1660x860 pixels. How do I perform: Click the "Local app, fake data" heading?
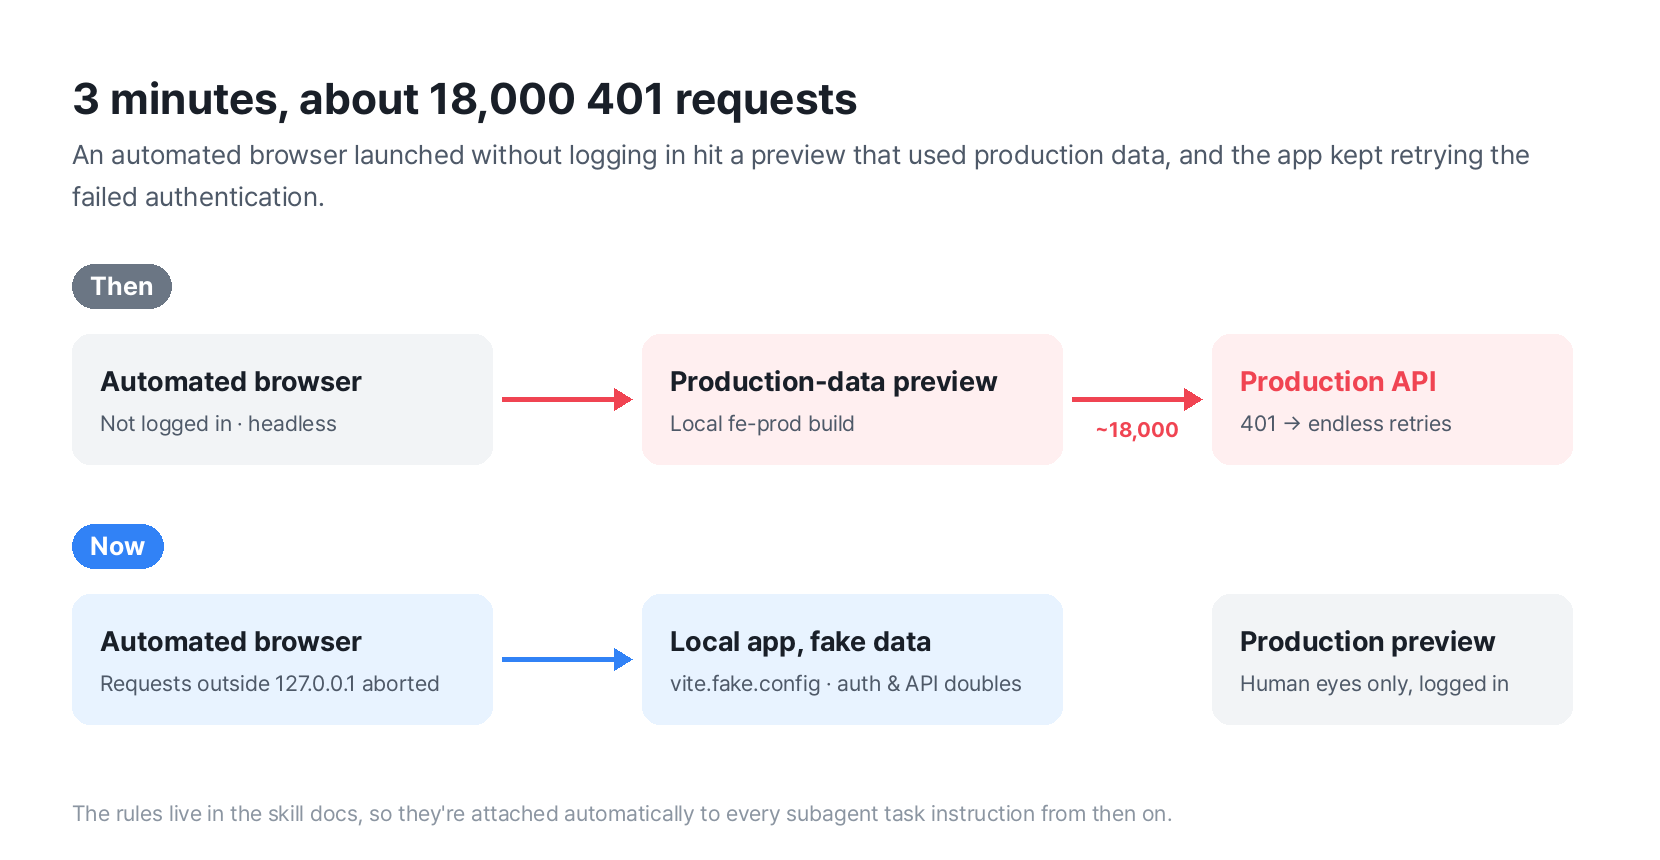tap(801, 642)
